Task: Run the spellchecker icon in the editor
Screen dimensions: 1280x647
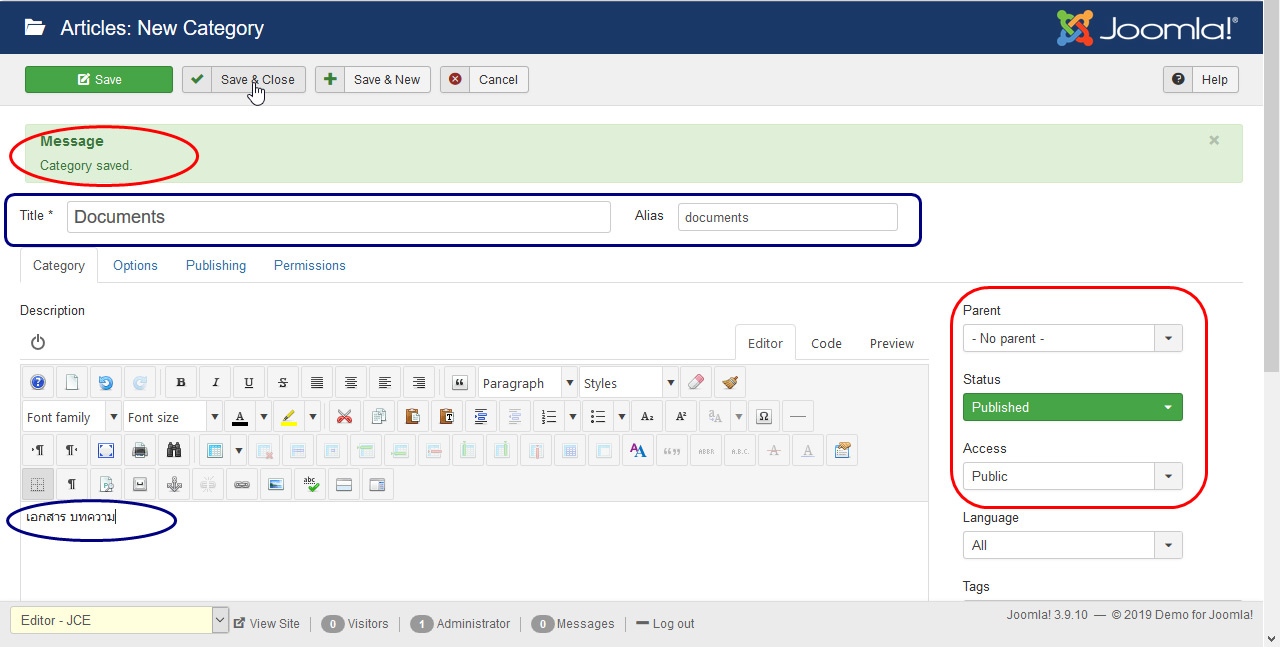Action: (x=310, y=484)
